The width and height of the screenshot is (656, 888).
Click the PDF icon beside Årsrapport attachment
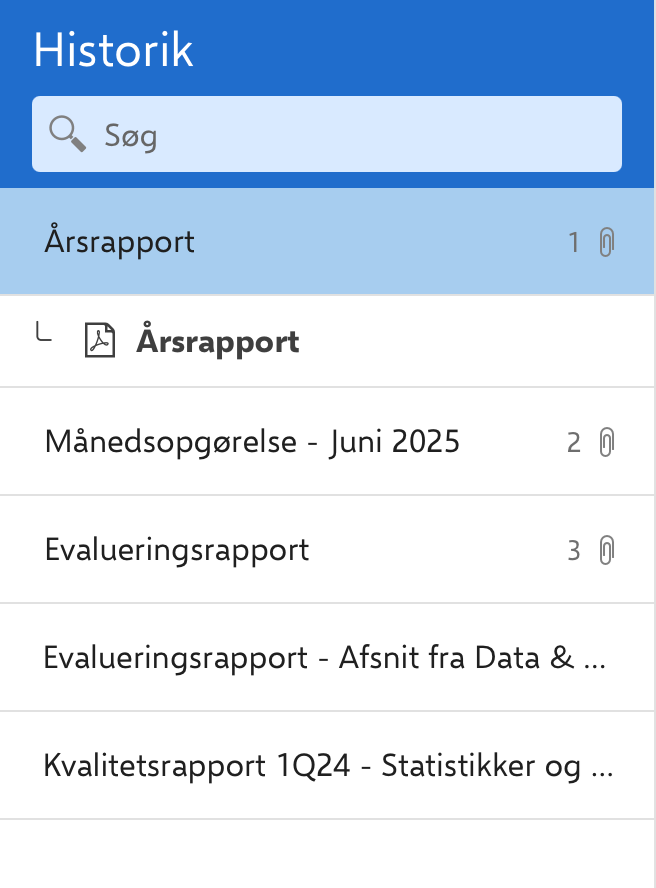[x=99, y=342]
